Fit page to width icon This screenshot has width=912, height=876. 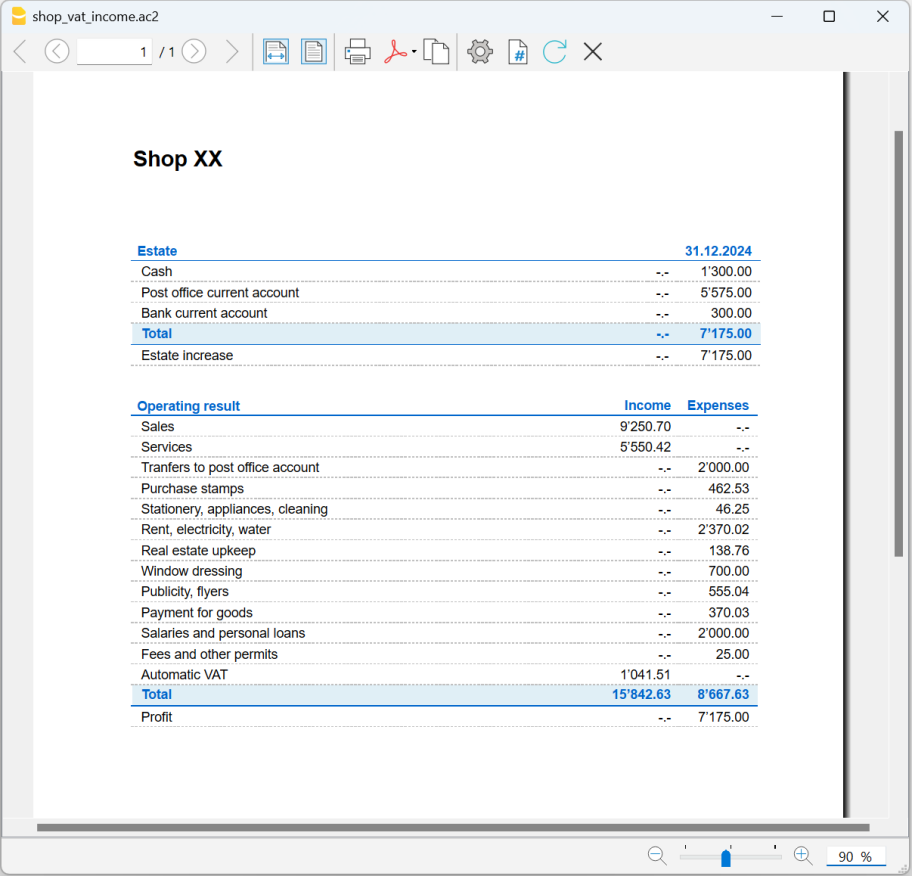(x=276, y=52)
